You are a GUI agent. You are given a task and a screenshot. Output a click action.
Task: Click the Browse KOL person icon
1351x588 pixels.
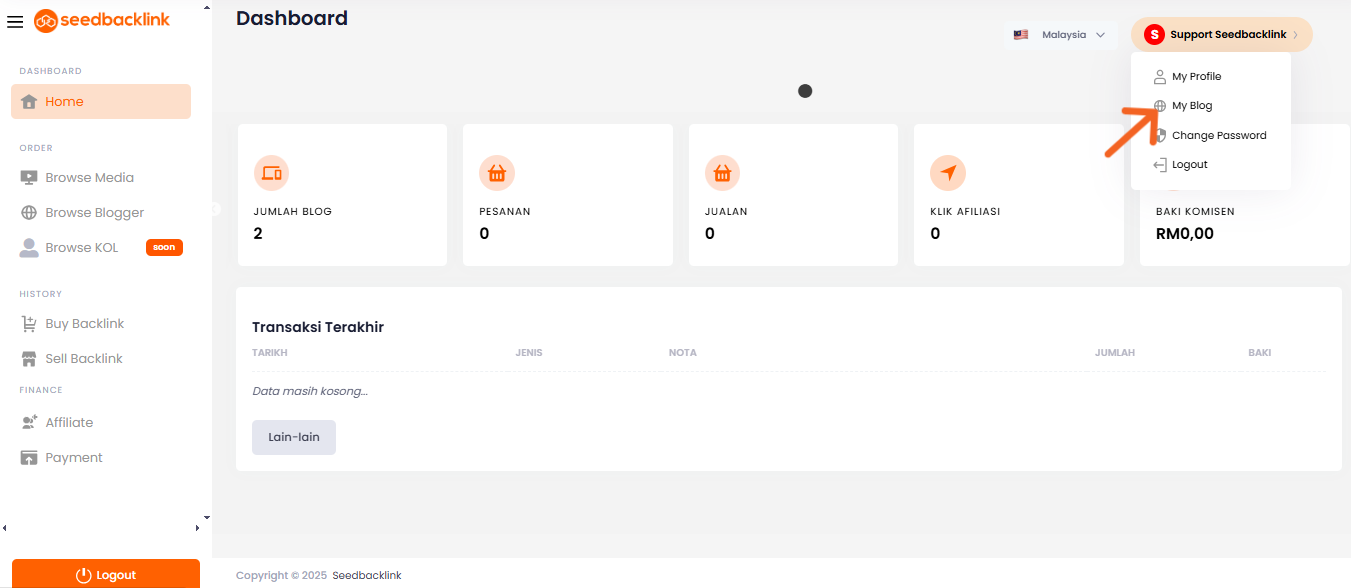pyautogui.click(x=29, y=248)
